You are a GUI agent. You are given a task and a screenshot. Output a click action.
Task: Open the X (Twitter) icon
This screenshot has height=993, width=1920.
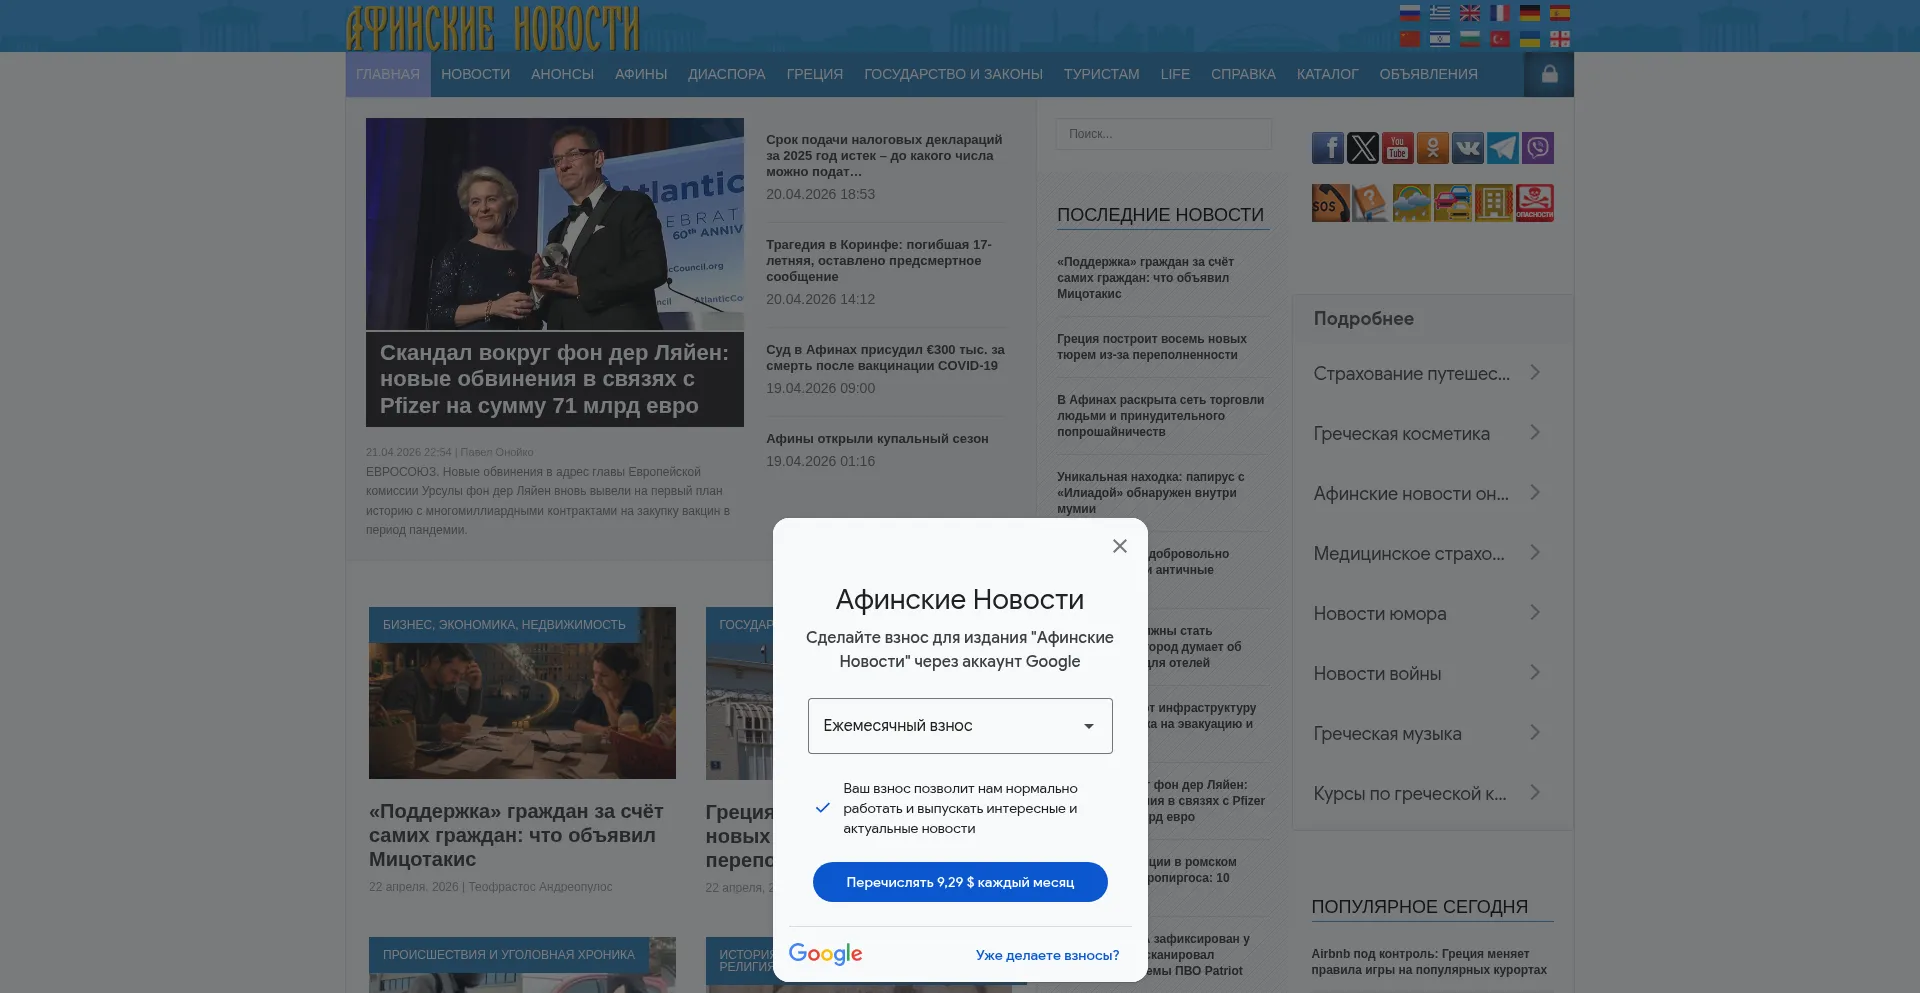[x=1363, y=148]
